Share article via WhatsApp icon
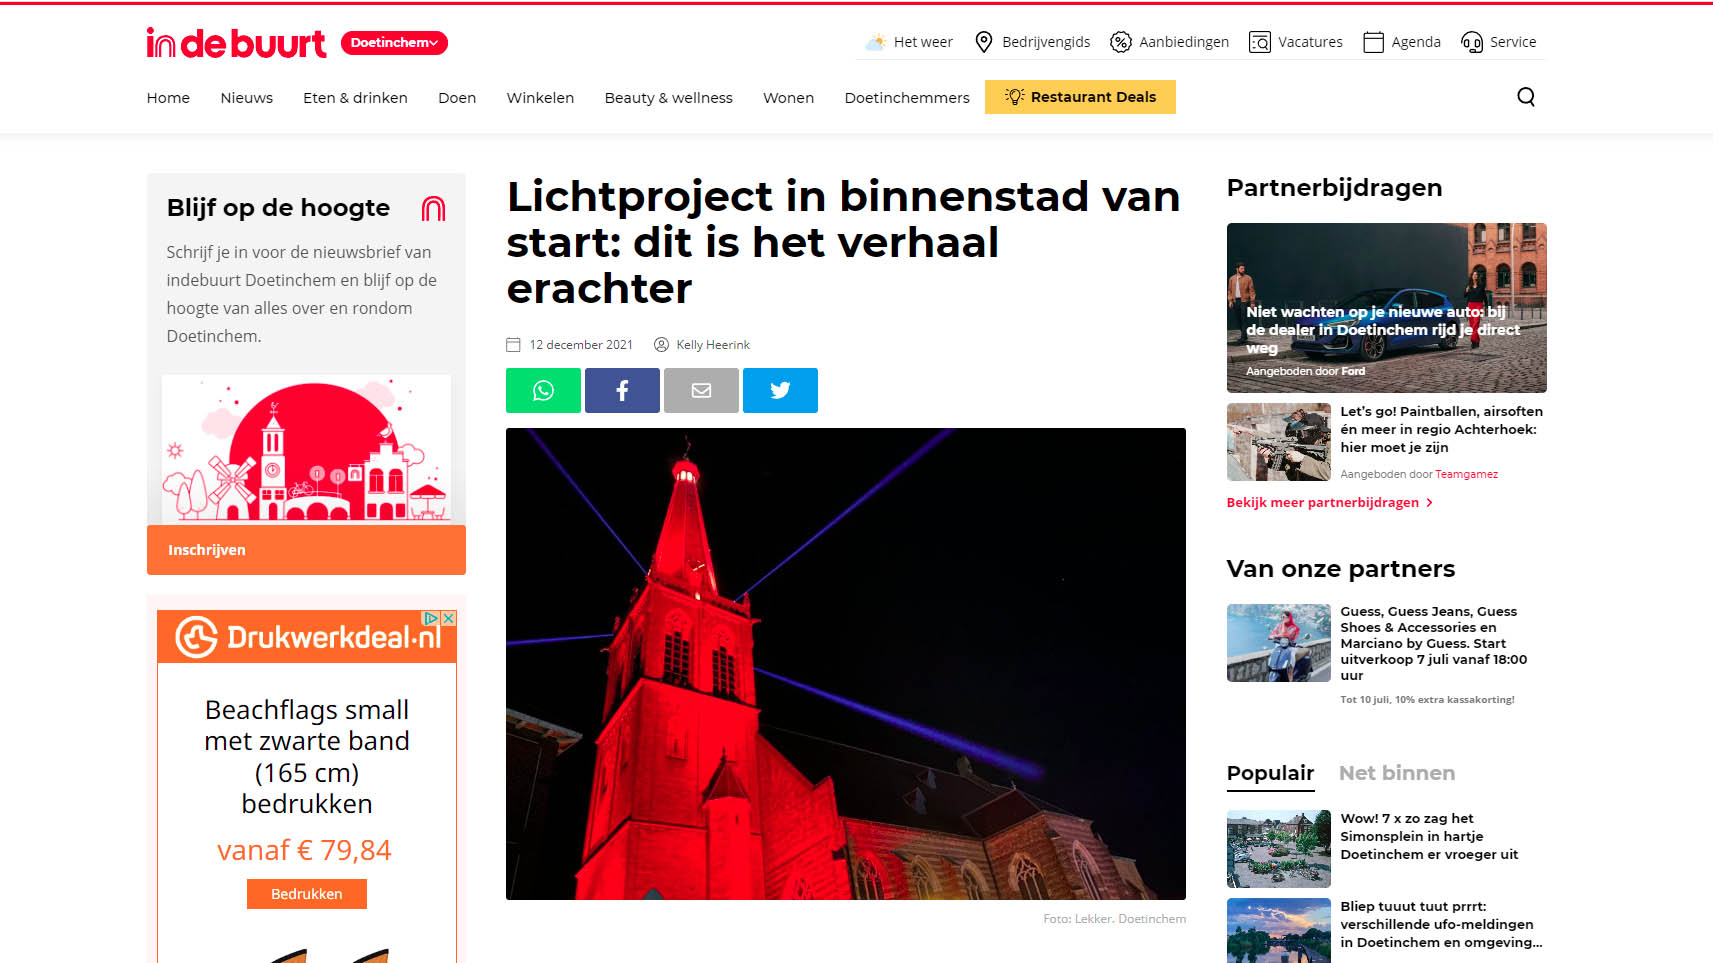This screenshot has height=963, width=1713. pos(543,390)
